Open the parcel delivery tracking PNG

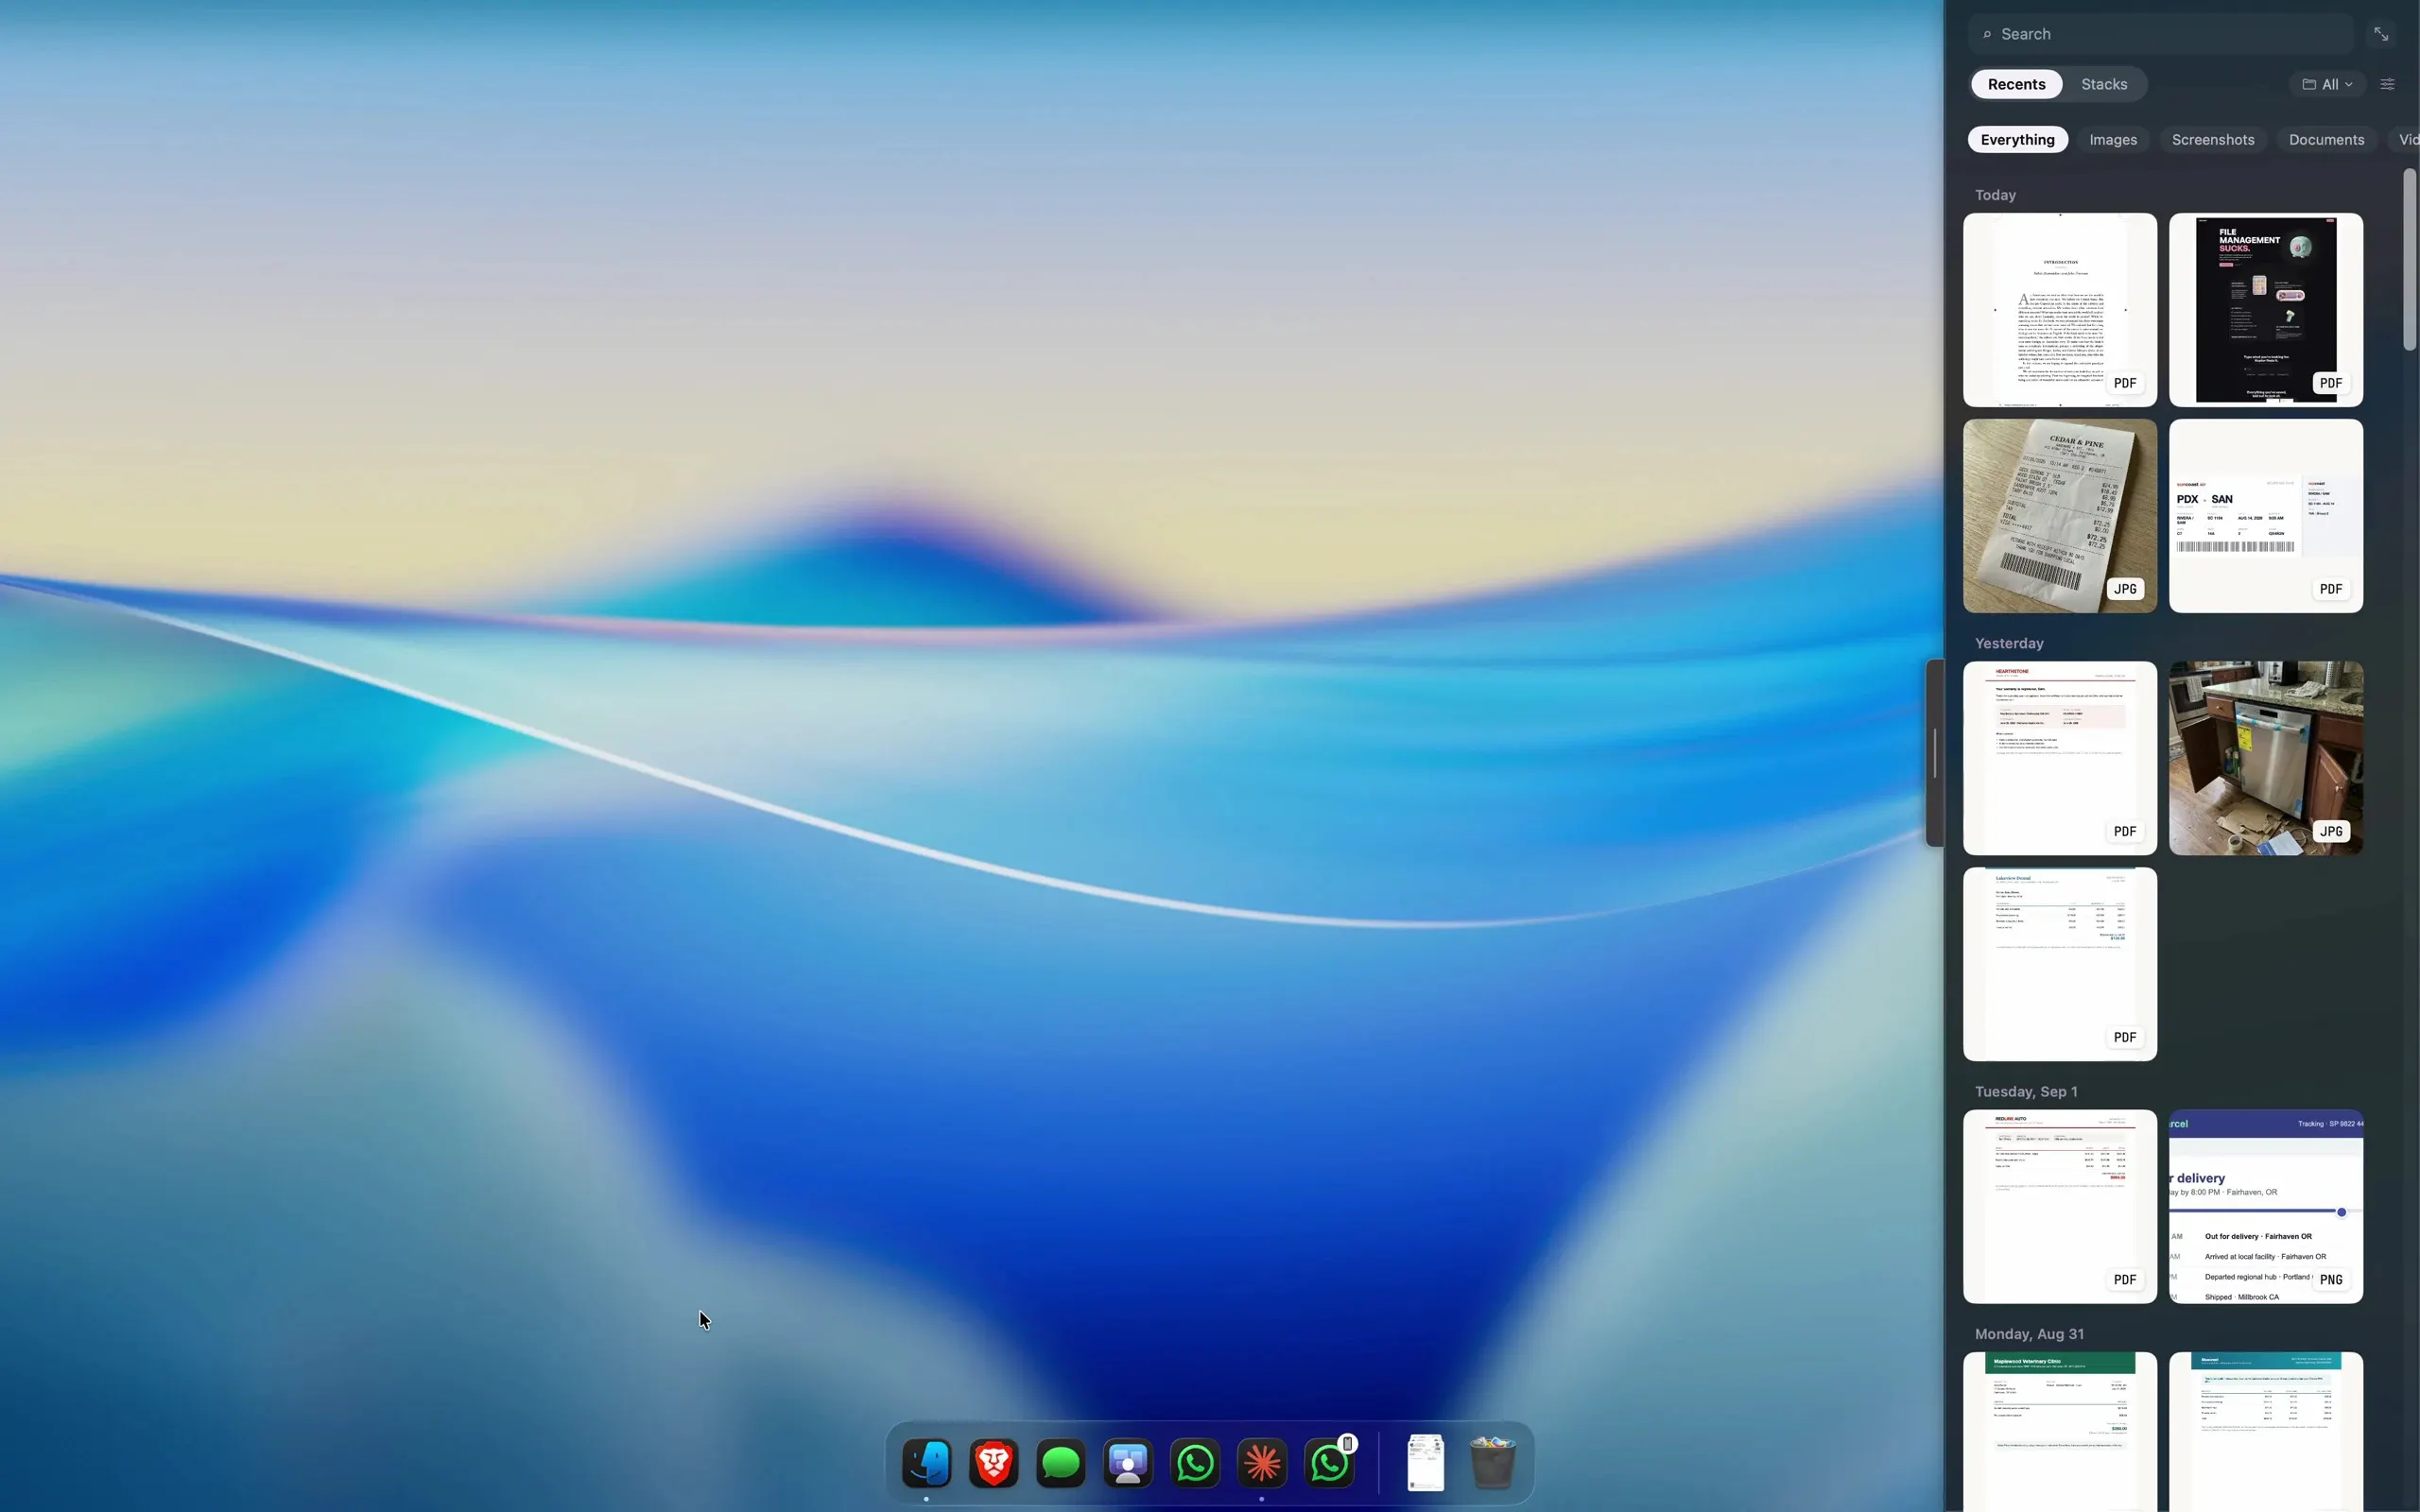2265,1206
